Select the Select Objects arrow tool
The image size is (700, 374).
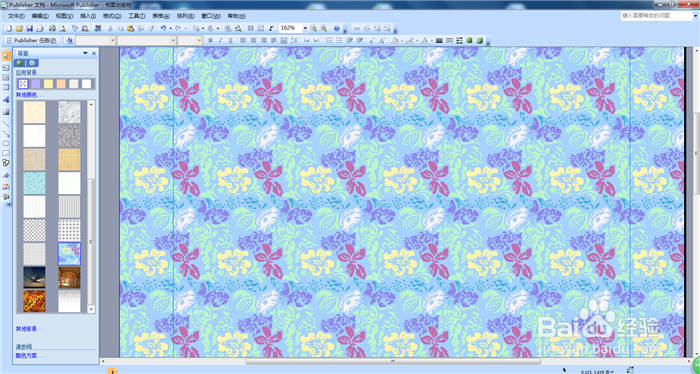coord(6,56)
